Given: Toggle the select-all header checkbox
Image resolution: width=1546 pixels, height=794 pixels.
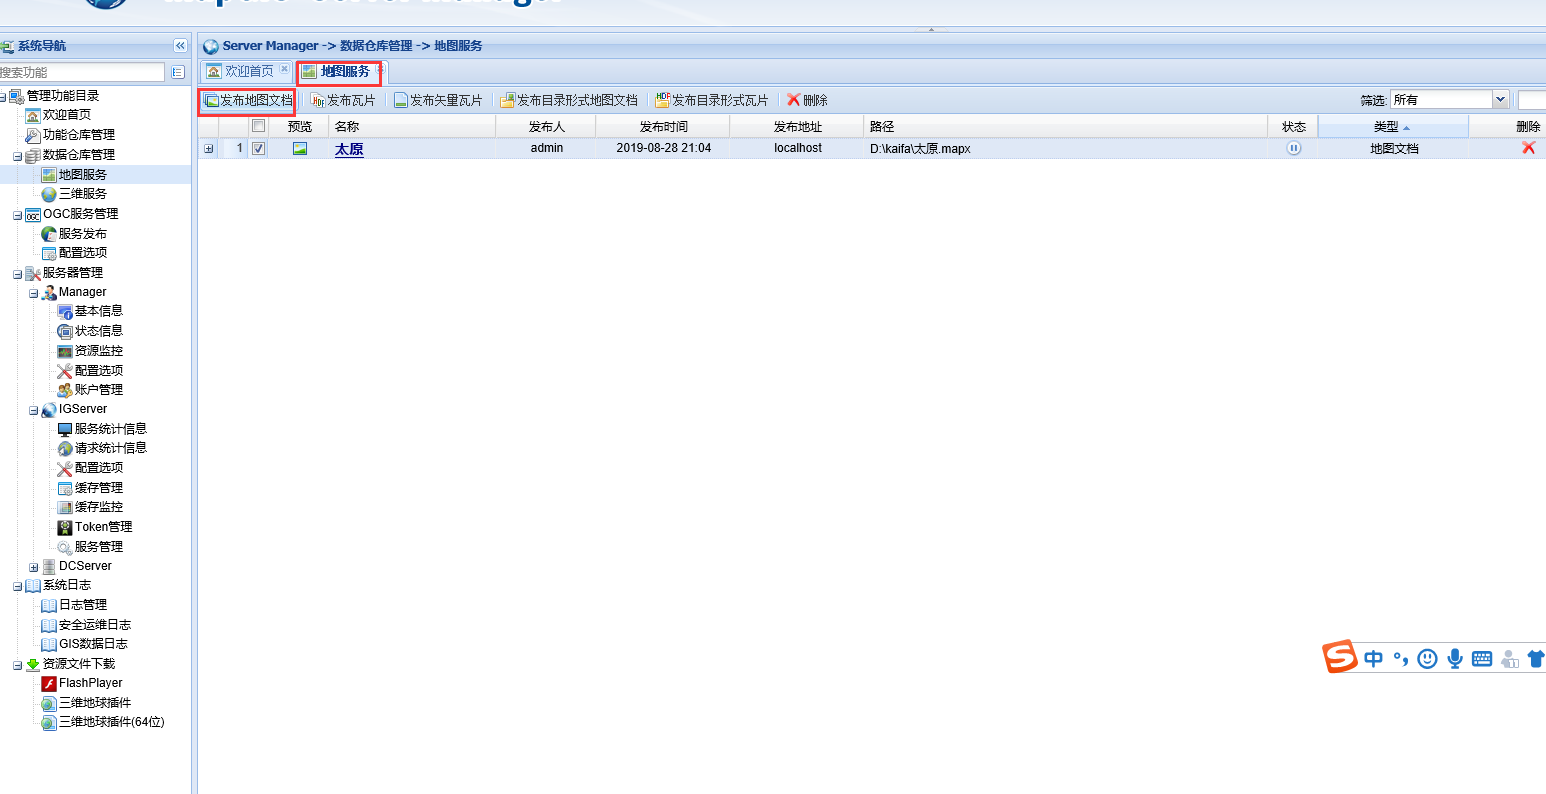Looking at the screenshot, I should click(258, 126).
